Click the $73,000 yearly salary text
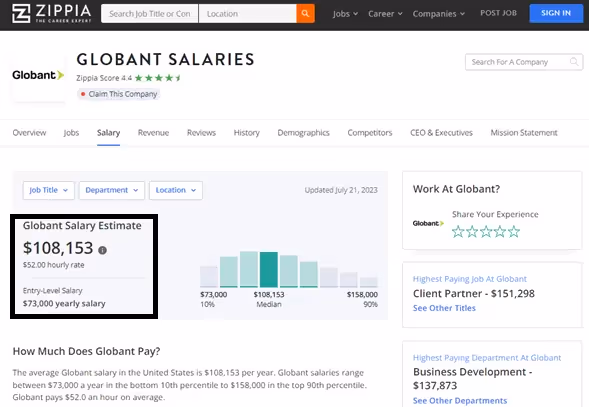This screenshot has width=589, height=407. tap(64, 303)
